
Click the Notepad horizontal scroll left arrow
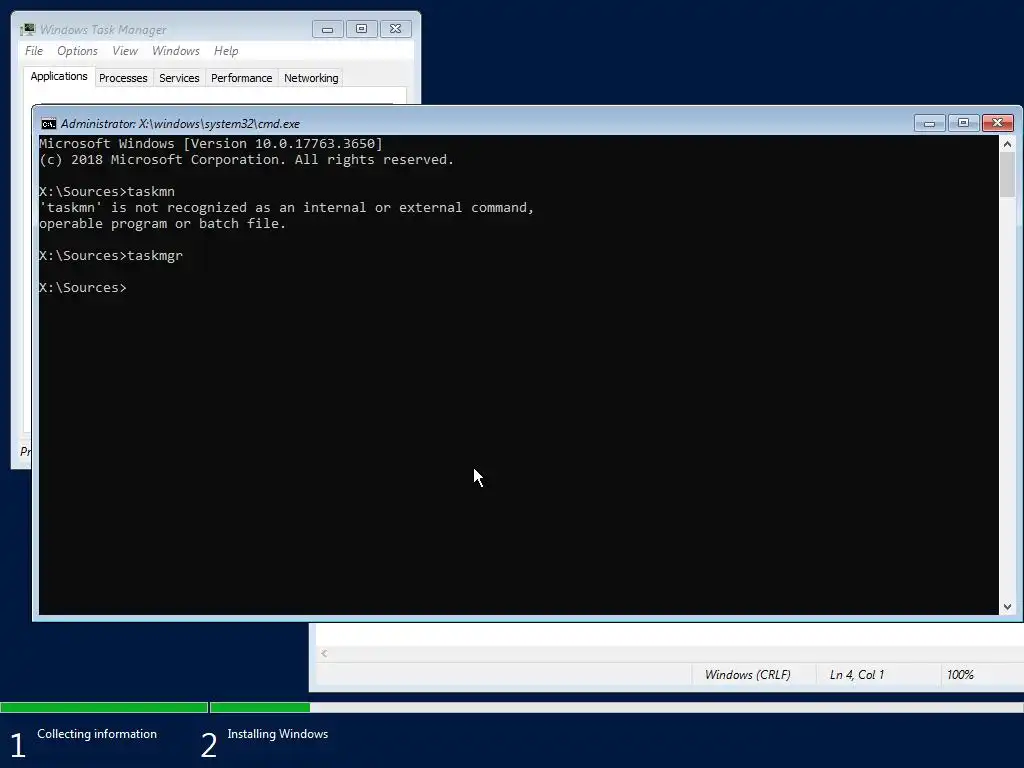324,654
